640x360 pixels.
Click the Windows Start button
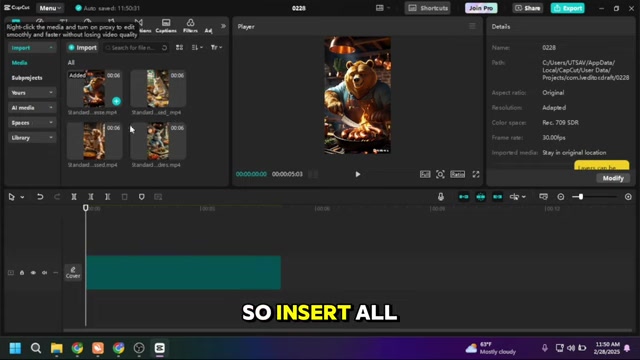point(16,348)
